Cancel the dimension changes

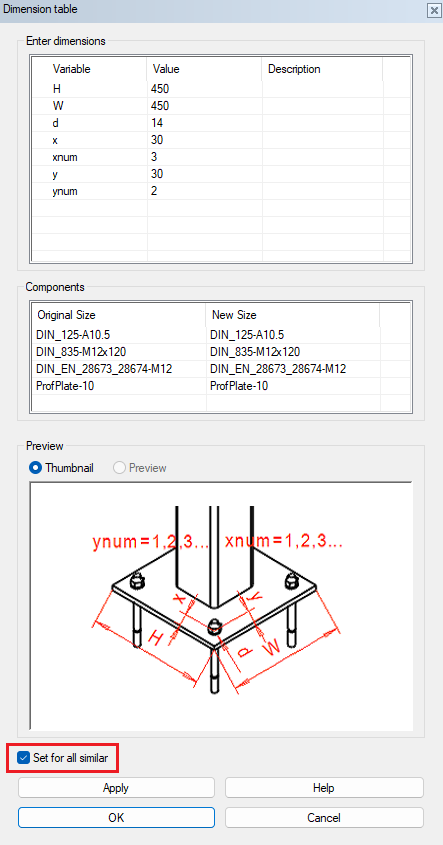click(324, 818)
